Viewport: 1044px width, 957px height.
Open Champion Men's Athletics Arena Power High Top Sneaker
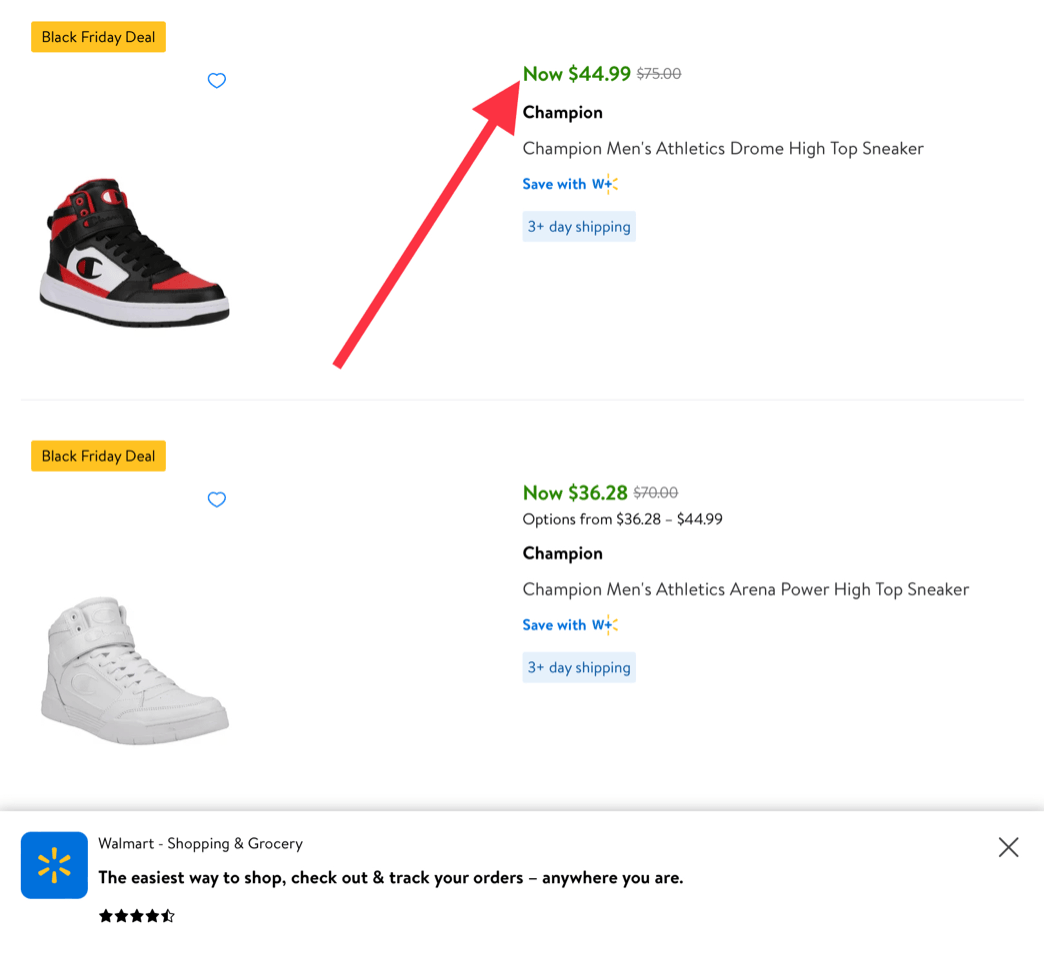click(746, 589)
